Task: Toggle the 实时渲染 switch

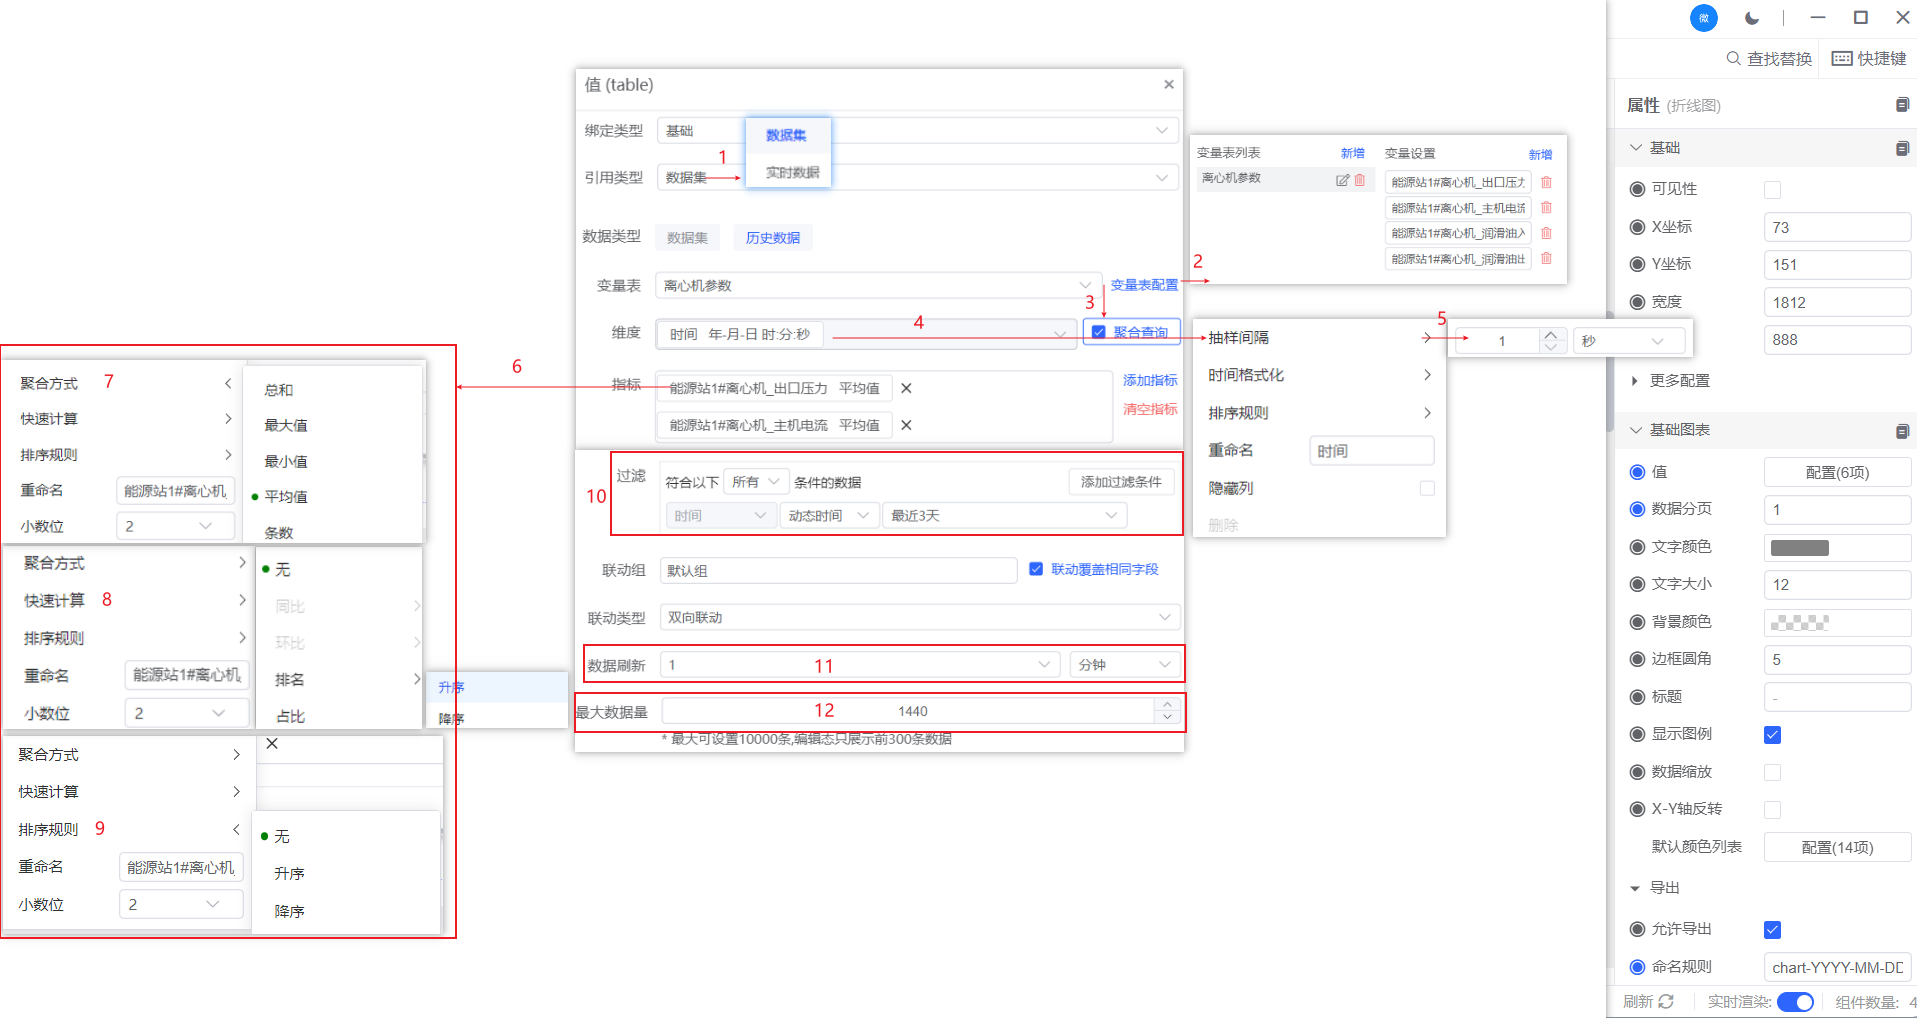Action: tap(1795, 1001)
